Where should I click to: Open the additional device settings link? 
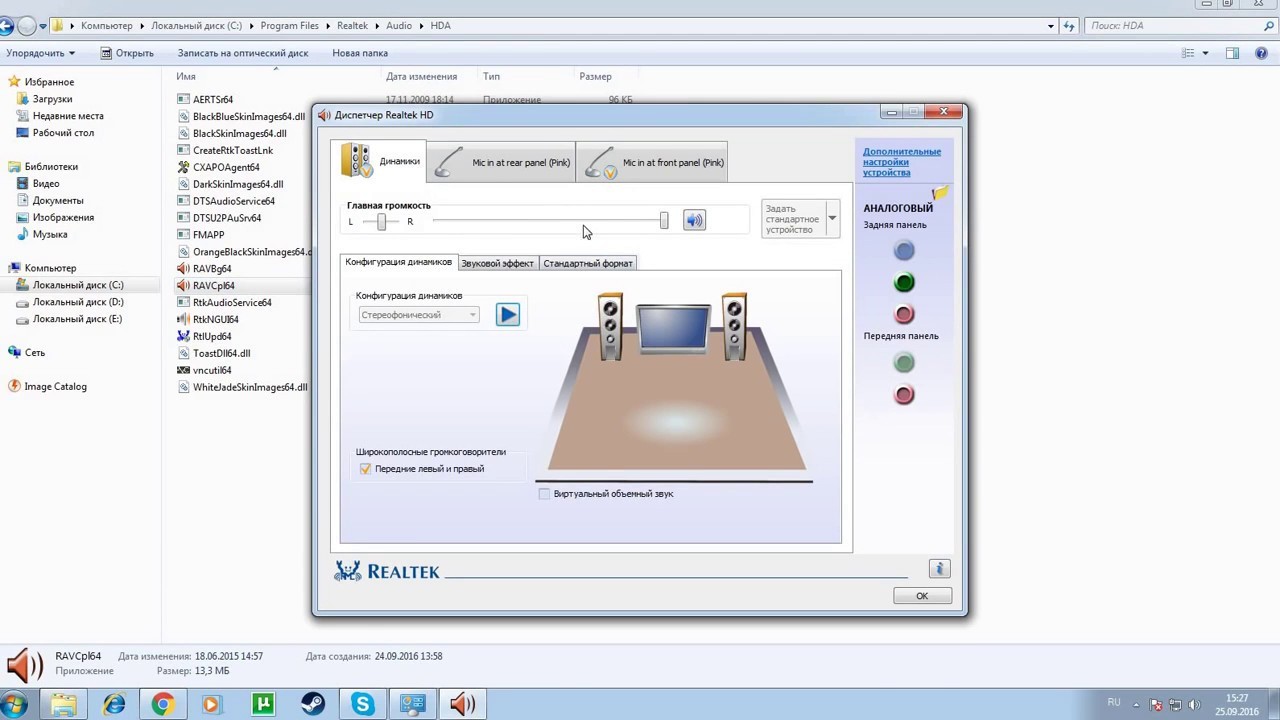(x=902, y=162)
